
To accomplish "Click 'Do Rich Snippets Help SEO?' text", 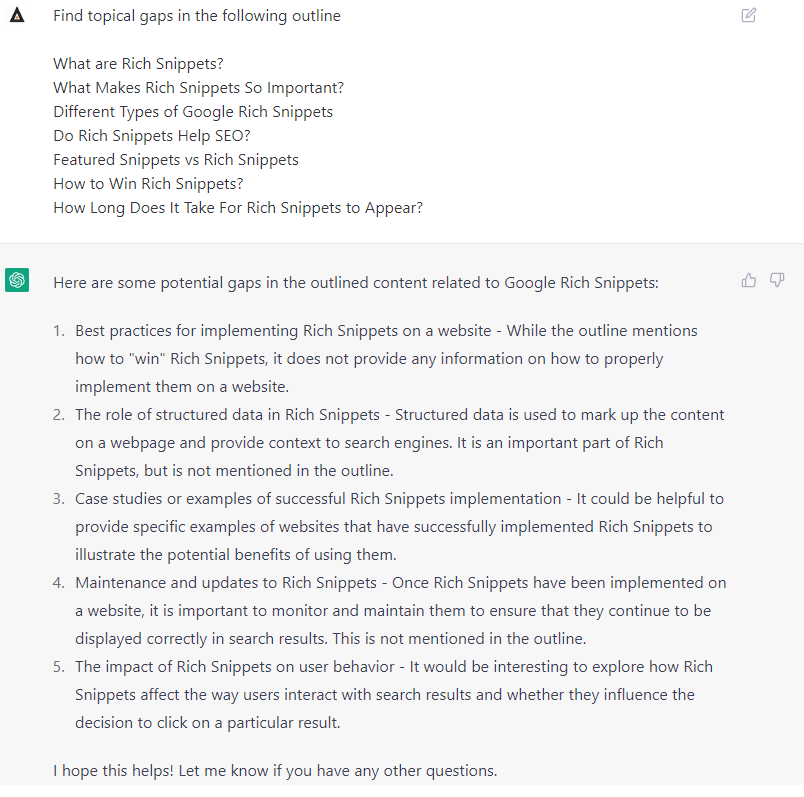I will 152,135.
